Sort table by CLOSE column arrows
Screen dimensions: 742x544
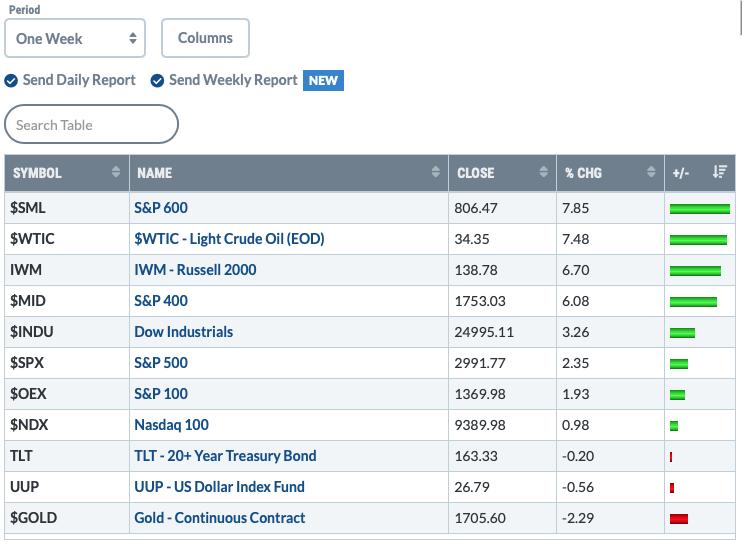coord(544,172)
